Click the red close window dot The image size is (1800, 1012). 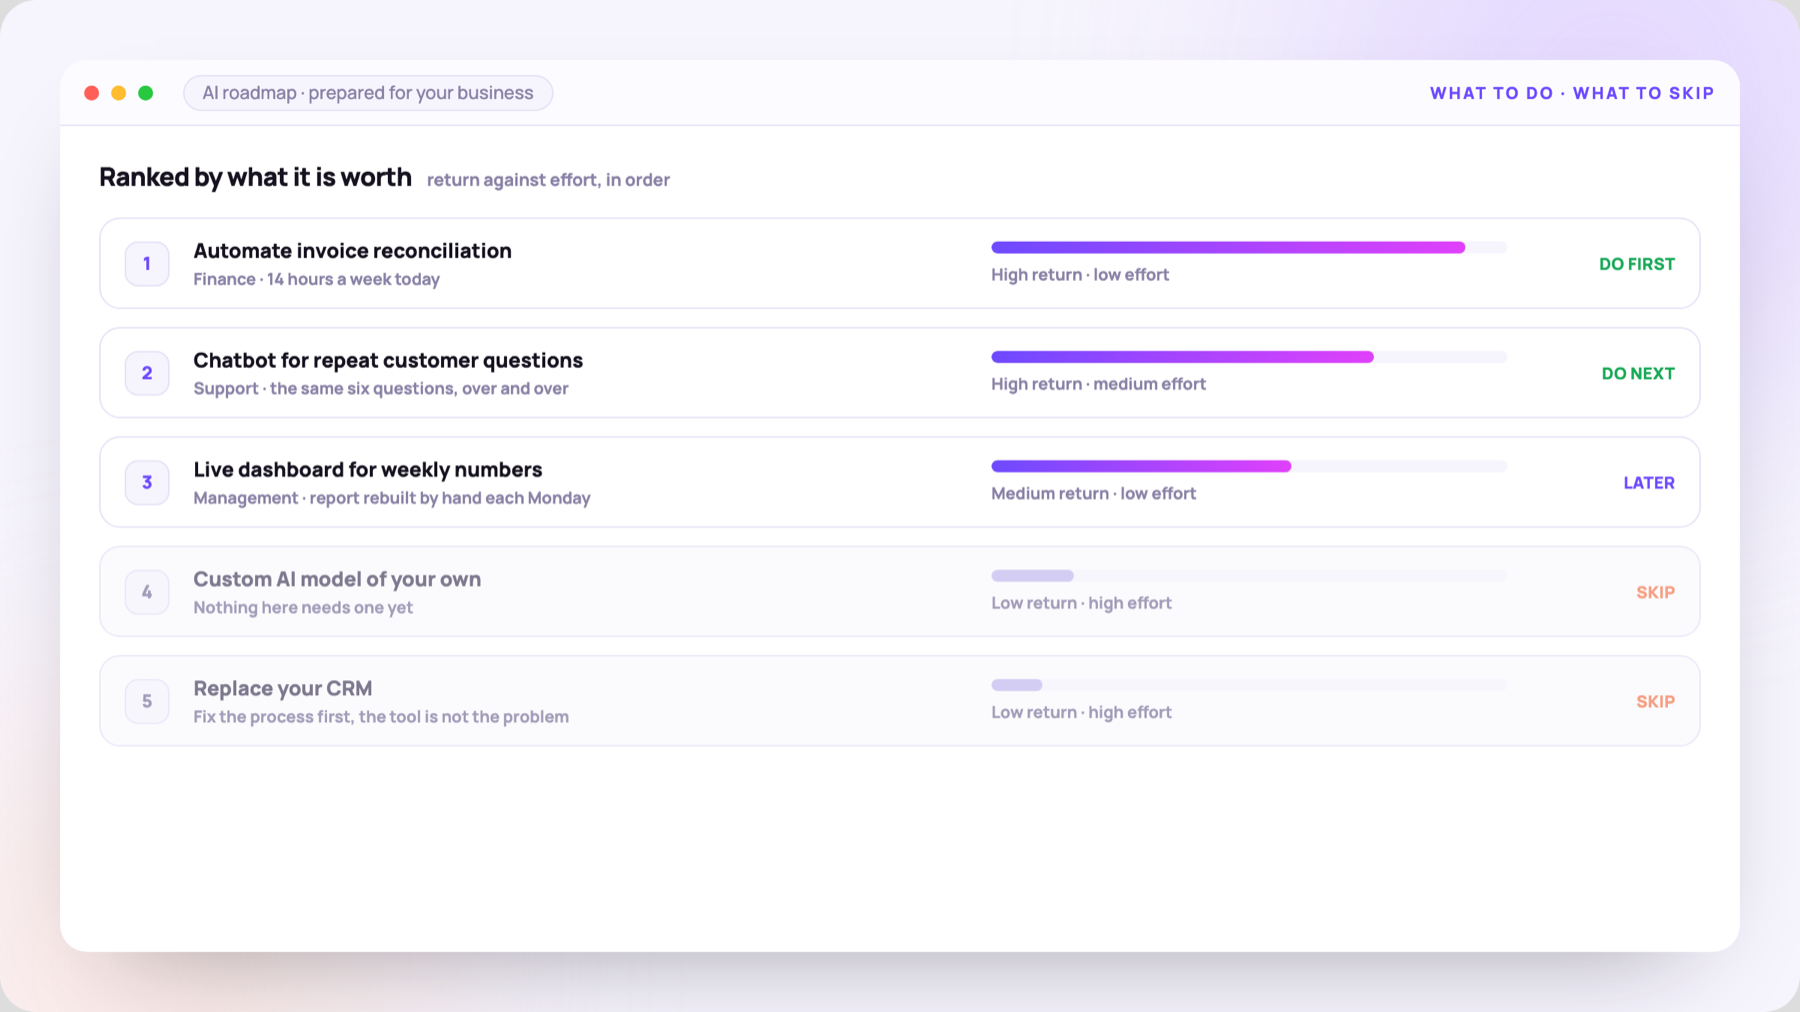click(x=92, y=93)
